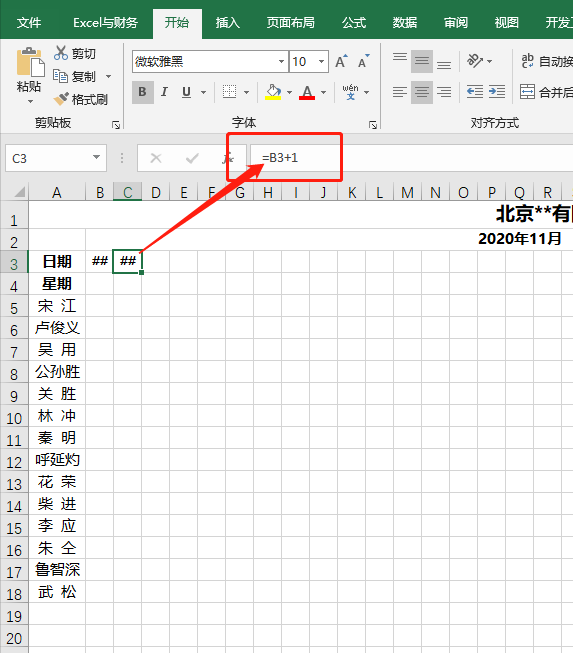The width and height of the screenshot is (573, 653).
Task: Click the 2020年11月 title cell
Action: click(520, 239)
